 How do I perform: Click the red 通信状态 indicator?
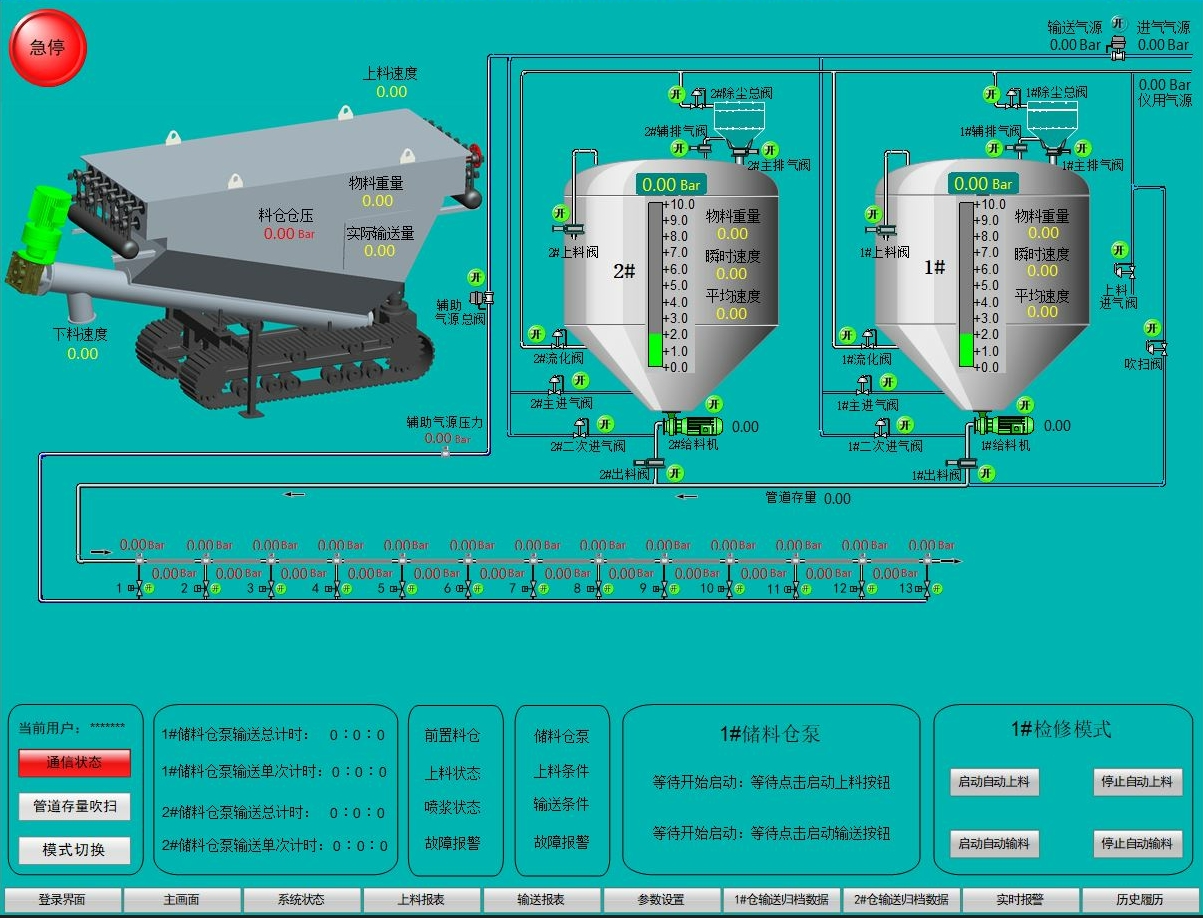pos(74,762)
